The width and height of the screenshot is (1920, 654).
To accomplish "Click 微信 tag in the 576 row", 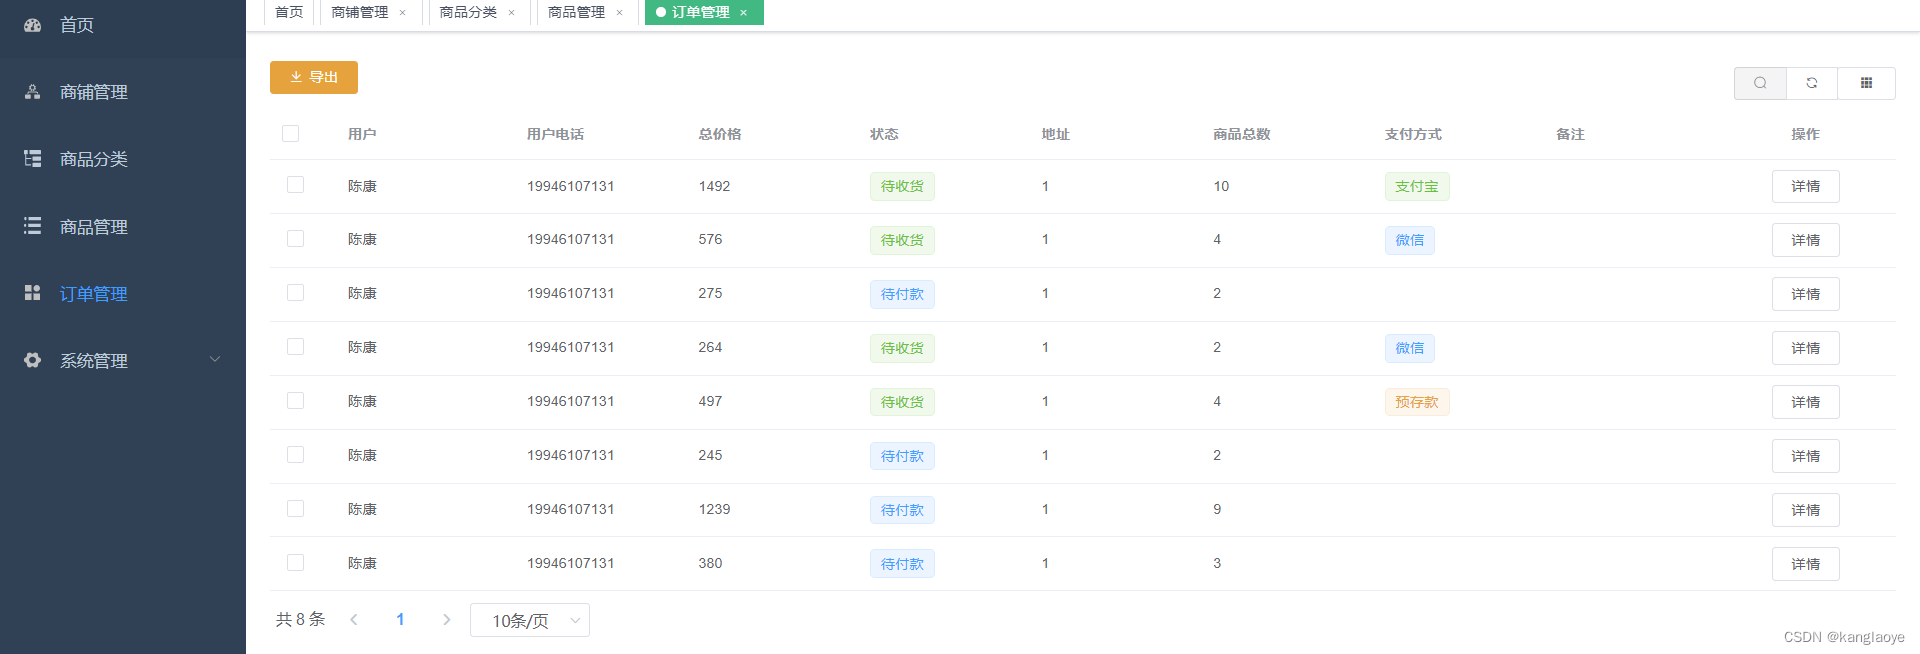I will [1410, 240].
